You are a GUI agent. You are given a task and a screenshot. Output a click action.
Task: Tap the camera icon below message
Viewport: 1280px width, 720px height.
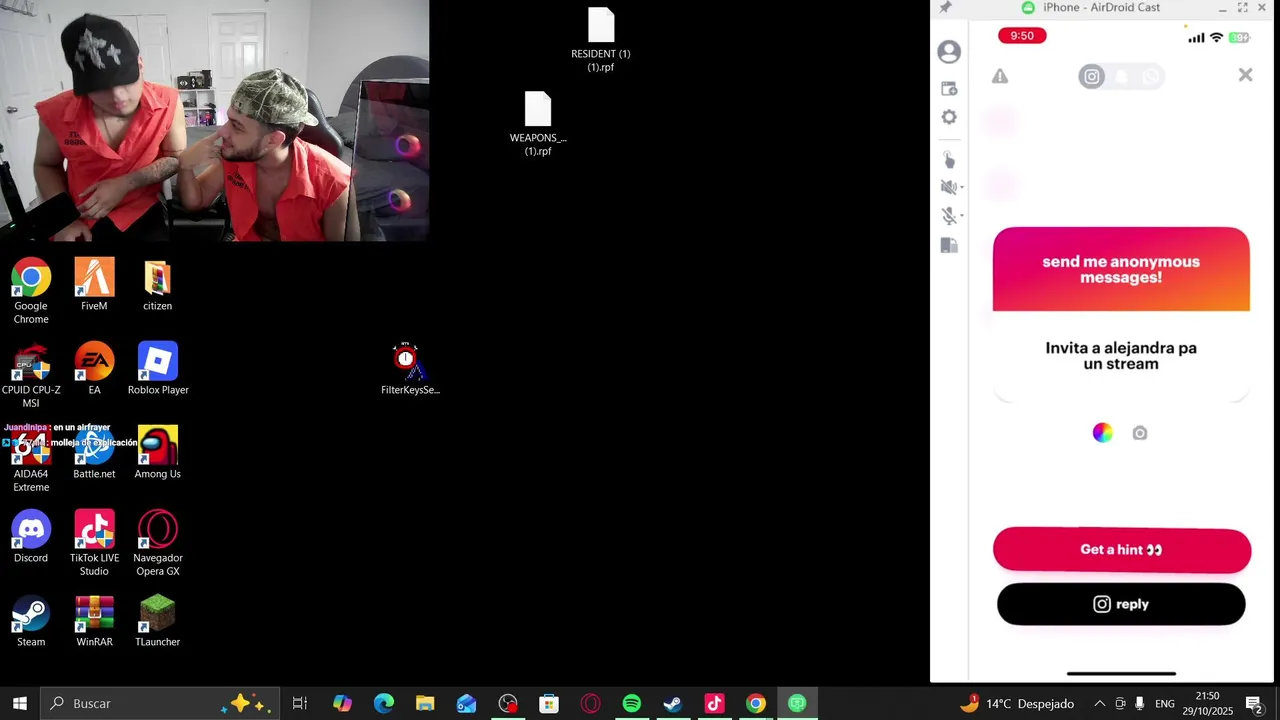tap(1140, 433)
